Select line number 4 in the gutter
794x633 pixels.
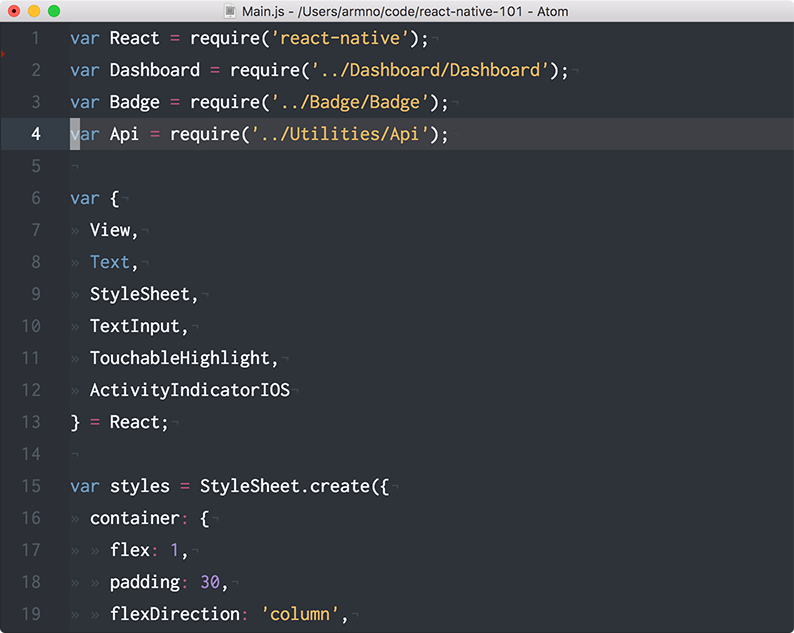[35, 134]
